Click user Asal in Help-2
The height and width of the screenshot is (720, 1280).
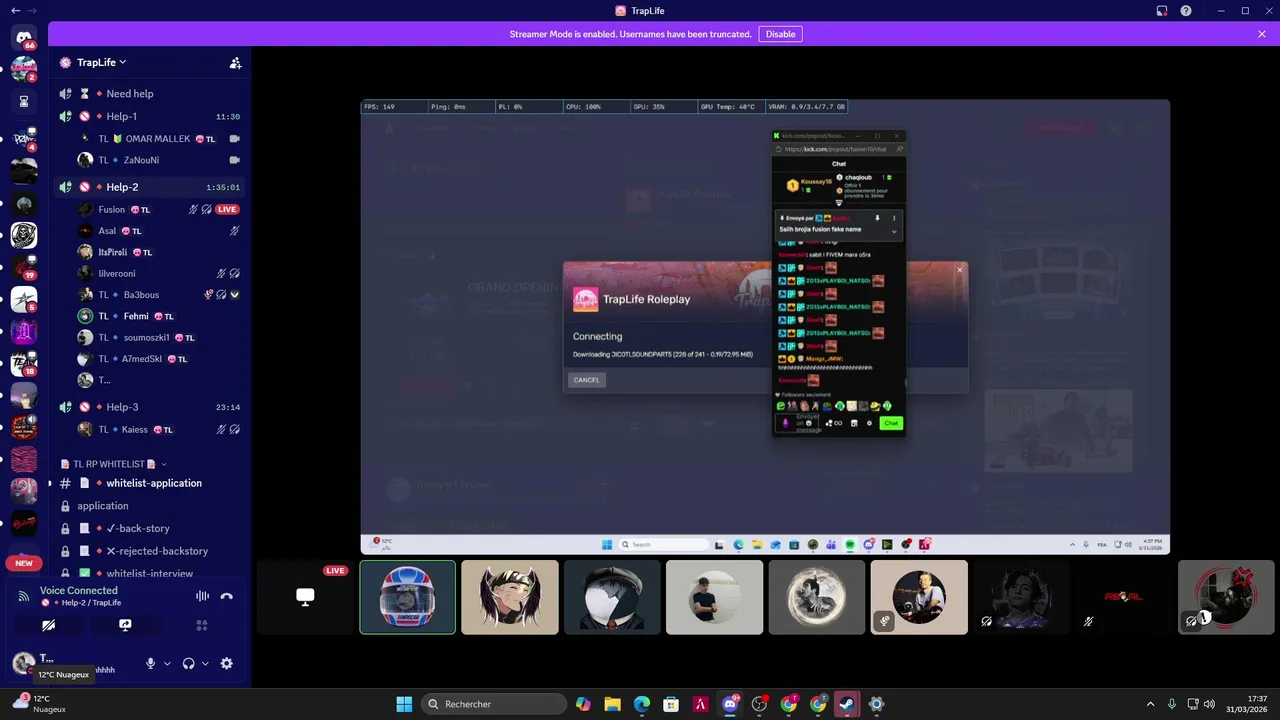point(160,231)
